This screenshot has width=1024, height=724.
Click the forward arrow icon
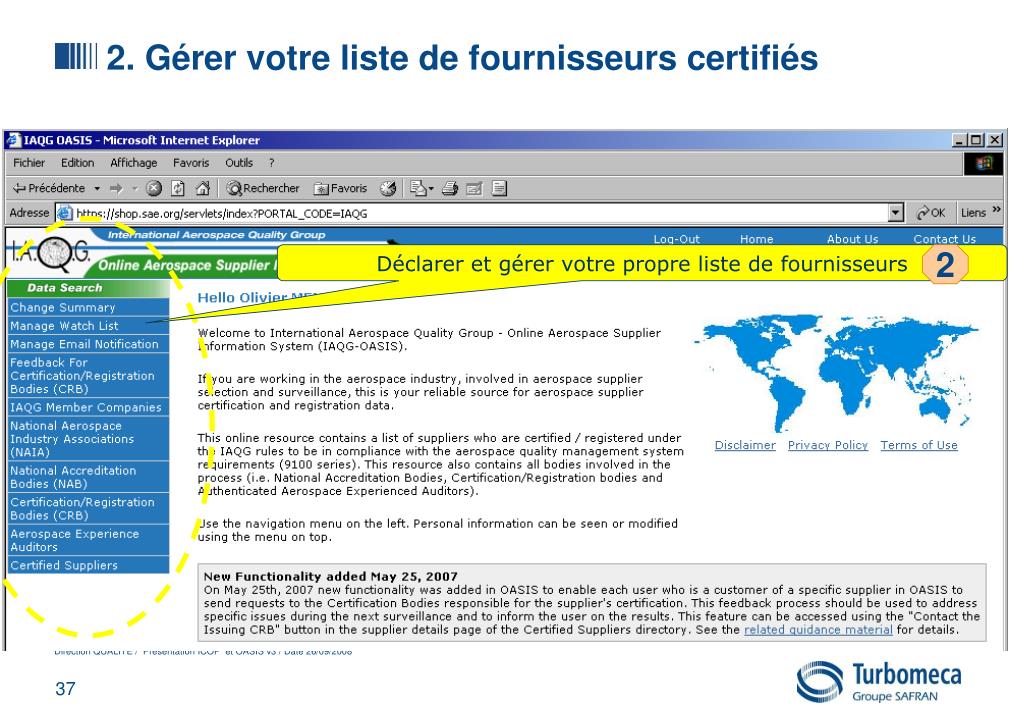(116, 189)
